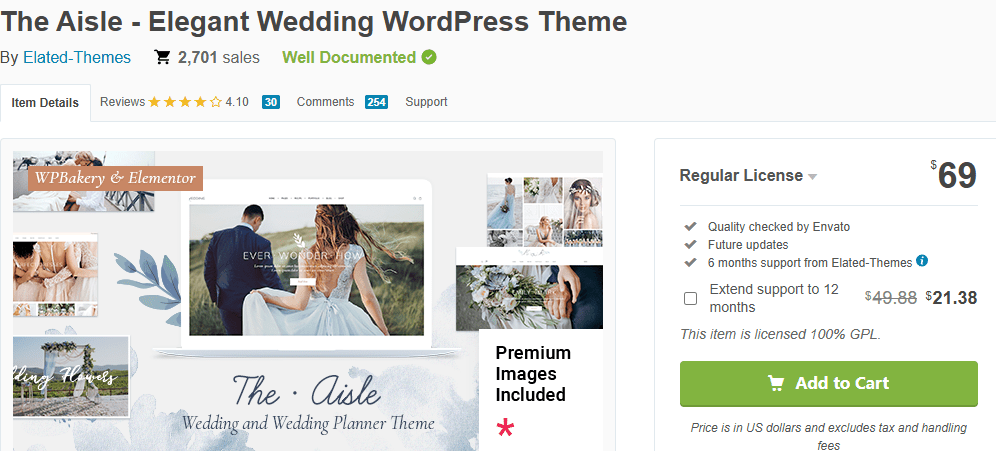This screenshot has height=451, width=996.
Task: Click the comments count badge 254
Action: click(x=376, y=102)
